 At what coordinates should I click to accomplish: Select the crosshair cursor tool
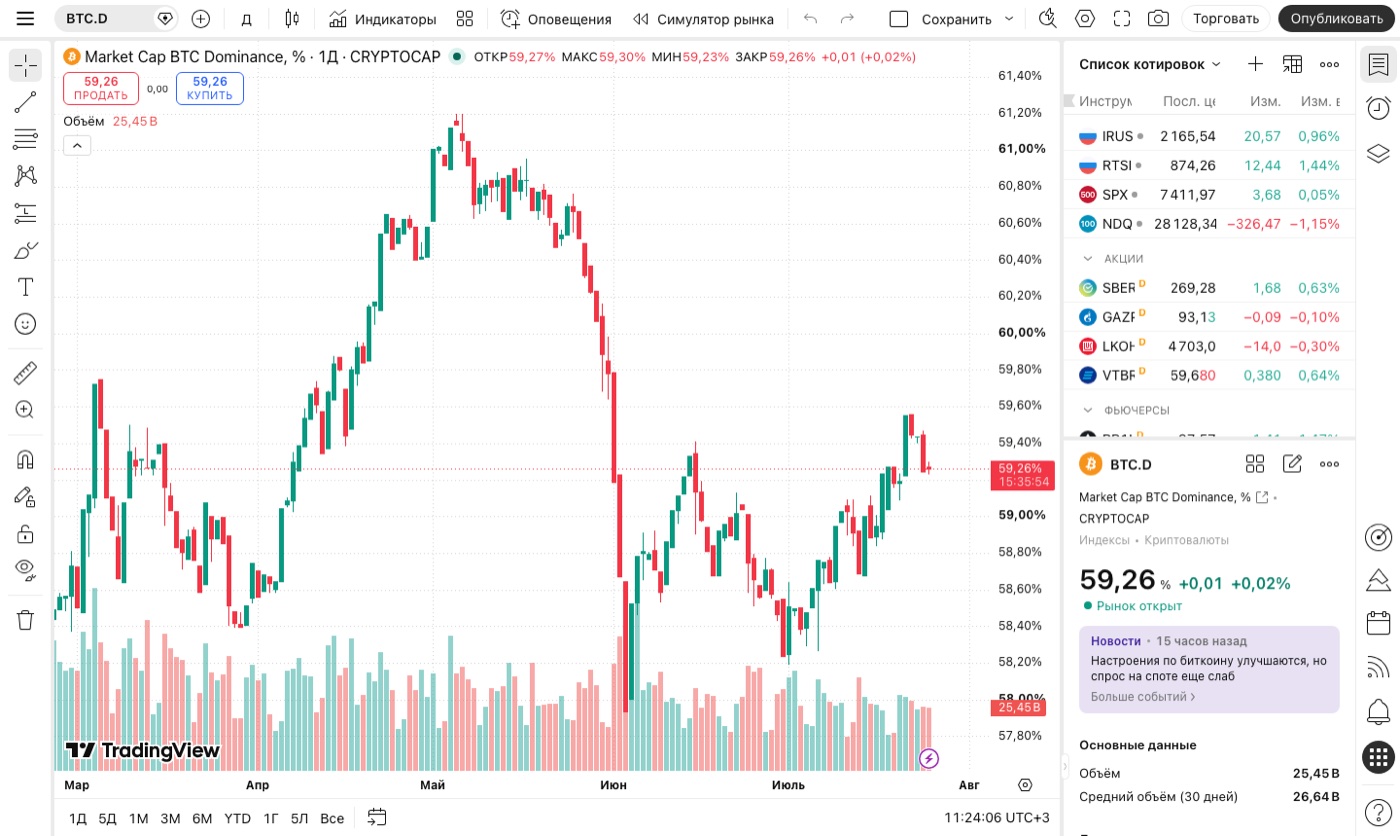[x=25, y=66]
